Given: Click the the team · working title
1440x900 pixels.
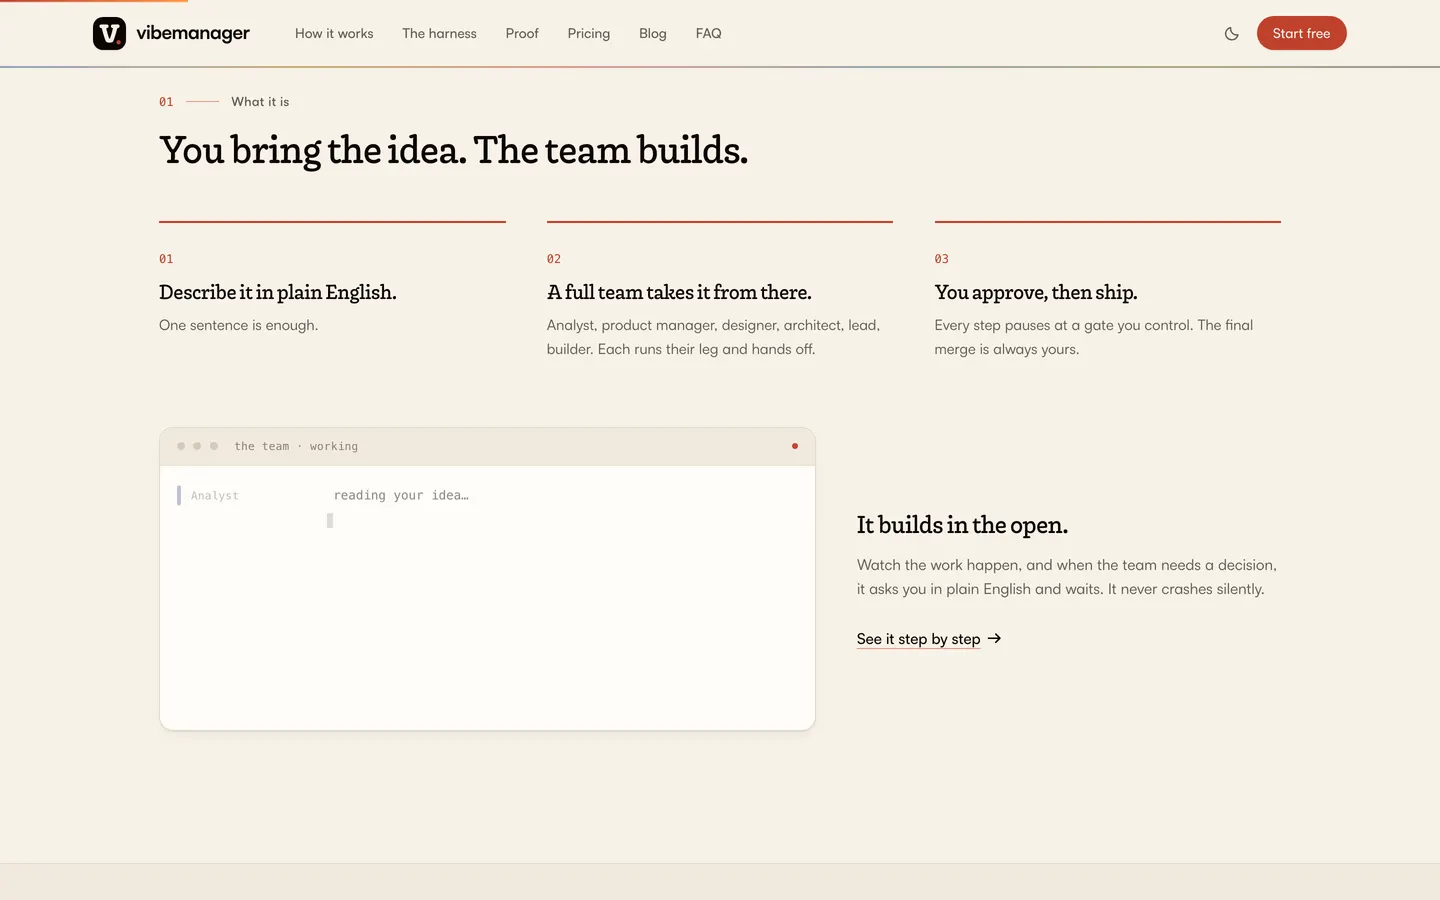Looking at the screenshot, I should (x=296, y=446).
